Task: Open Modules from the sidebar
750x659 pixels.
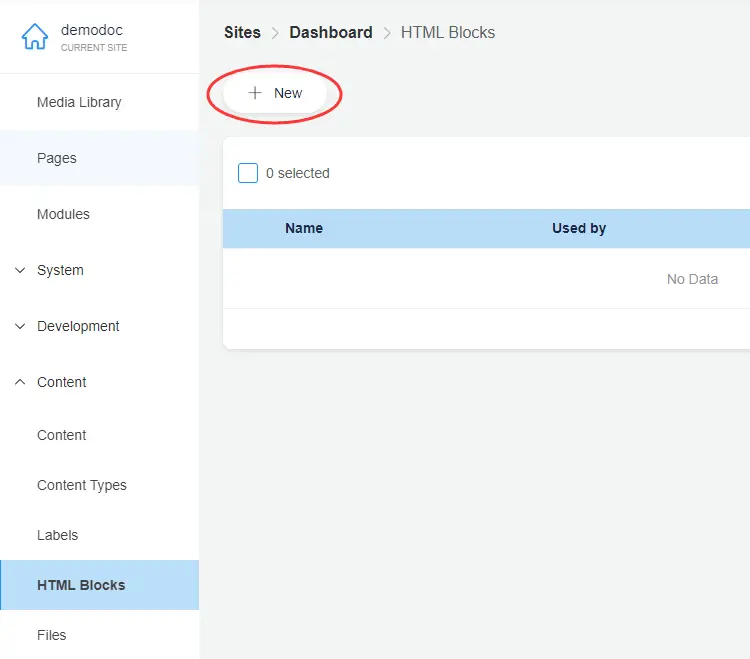Action: point(63,214)
